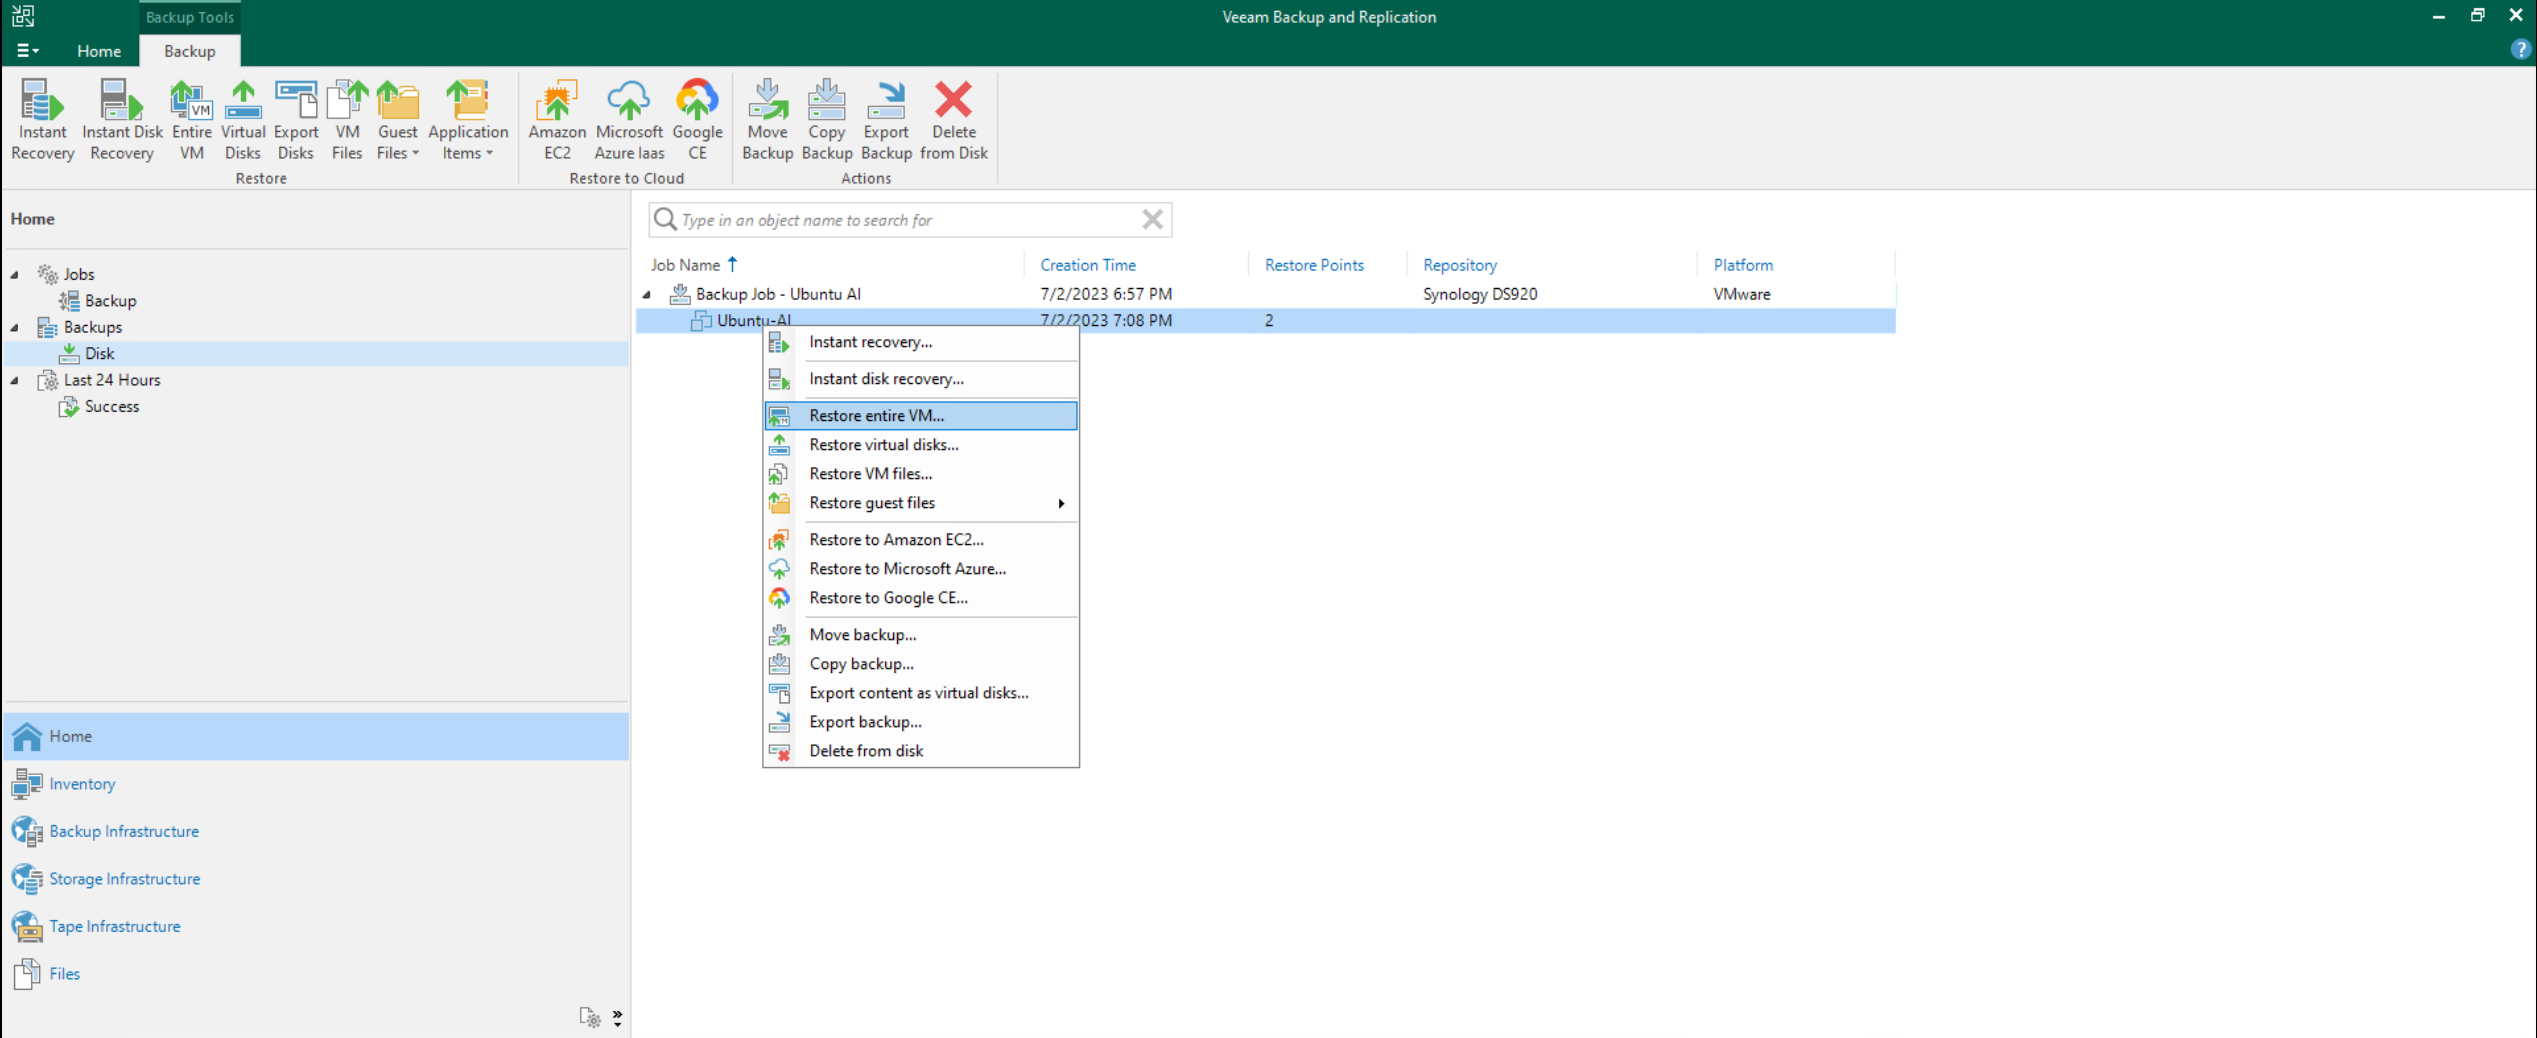Viewport: 2537px width, 1038px height.
Task: Open Application Items dropdown in ribbon
Action: pyautogui.click(x=468, y=120)
